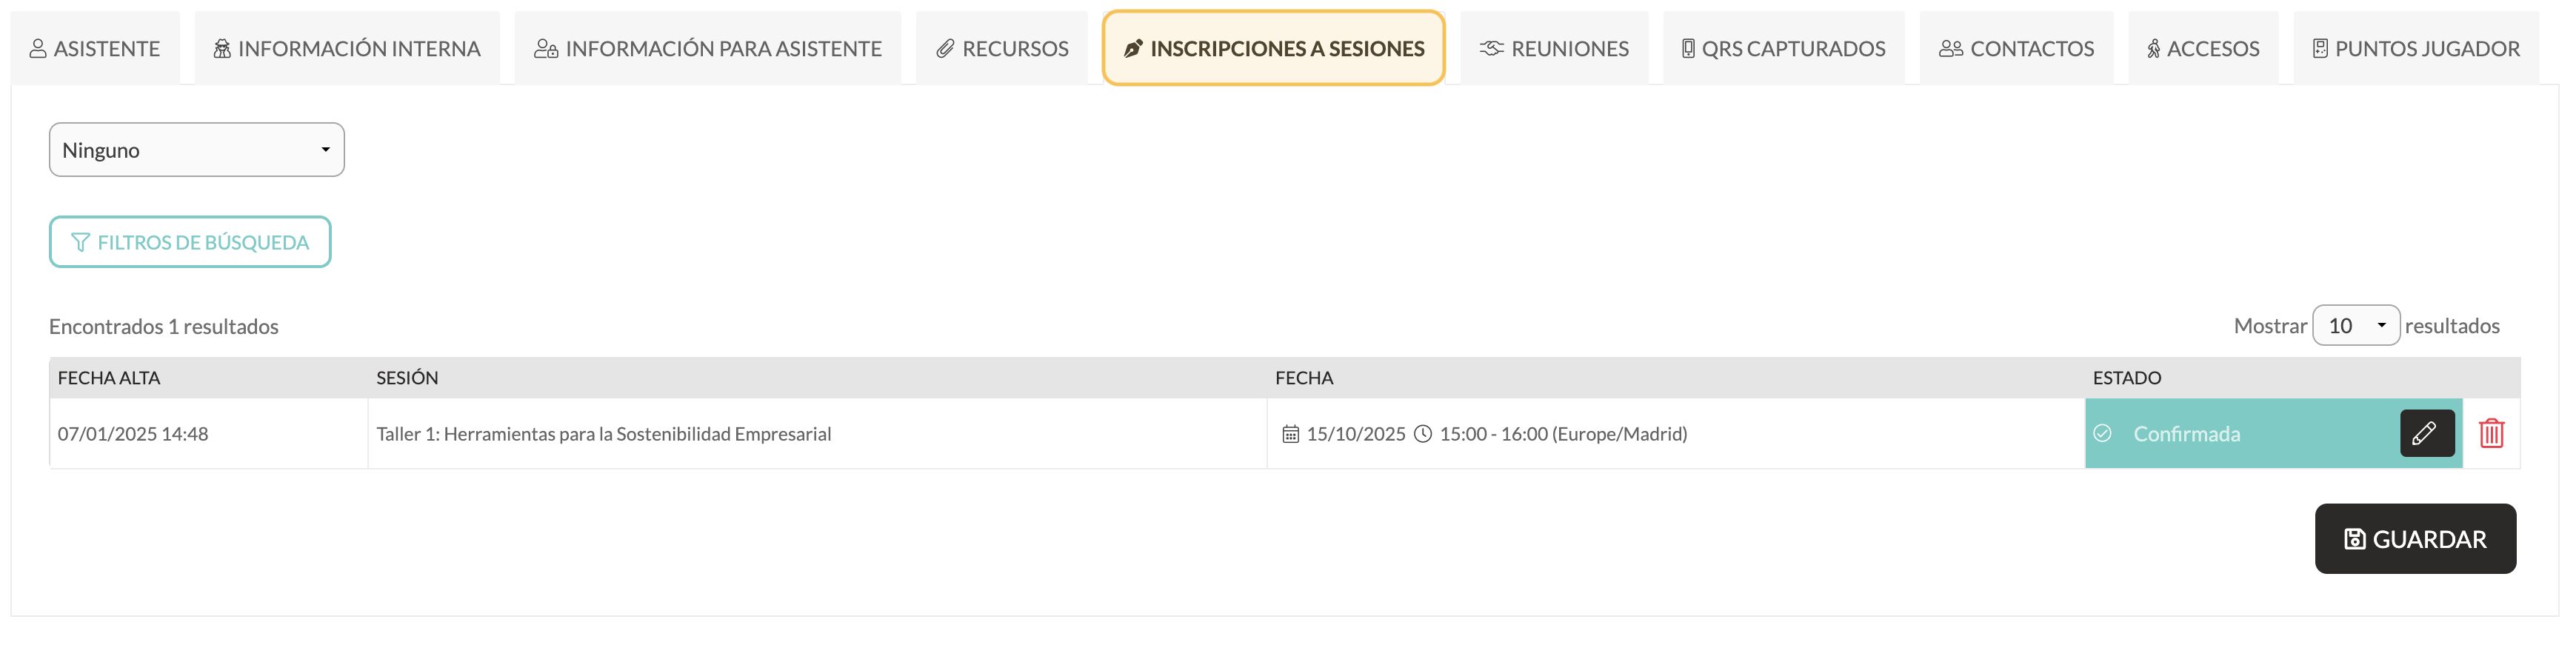Save changes with the Guardar button
Image resolution: width=2576 pixels, height=665 pixels.
[2415, 539]
